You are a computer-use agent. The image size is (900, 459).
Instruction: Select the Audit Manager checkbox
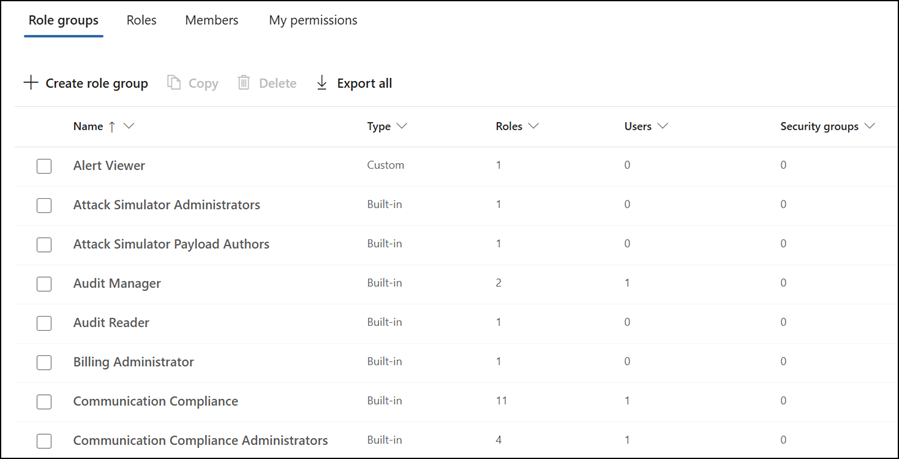44,283
